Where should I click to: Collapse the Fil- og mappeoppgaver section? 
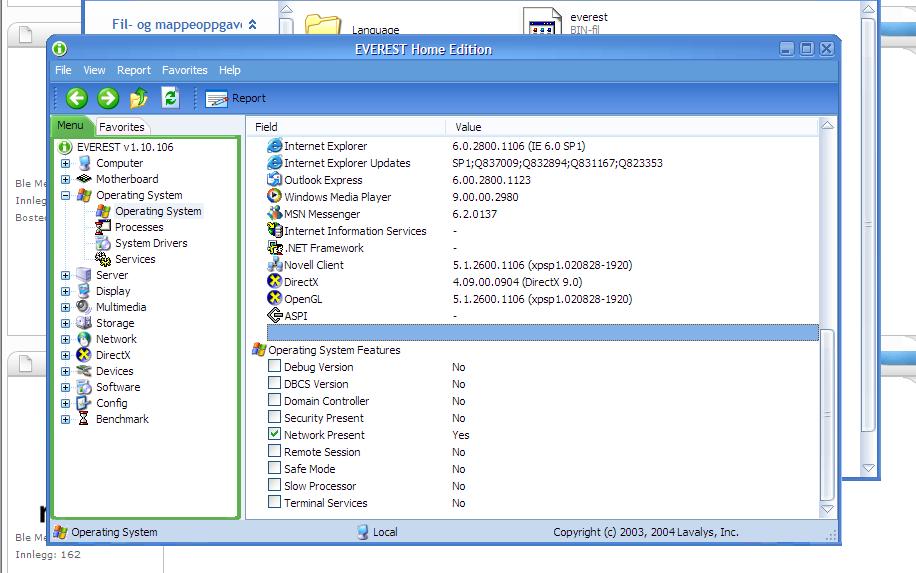click(x=253, y=24)
